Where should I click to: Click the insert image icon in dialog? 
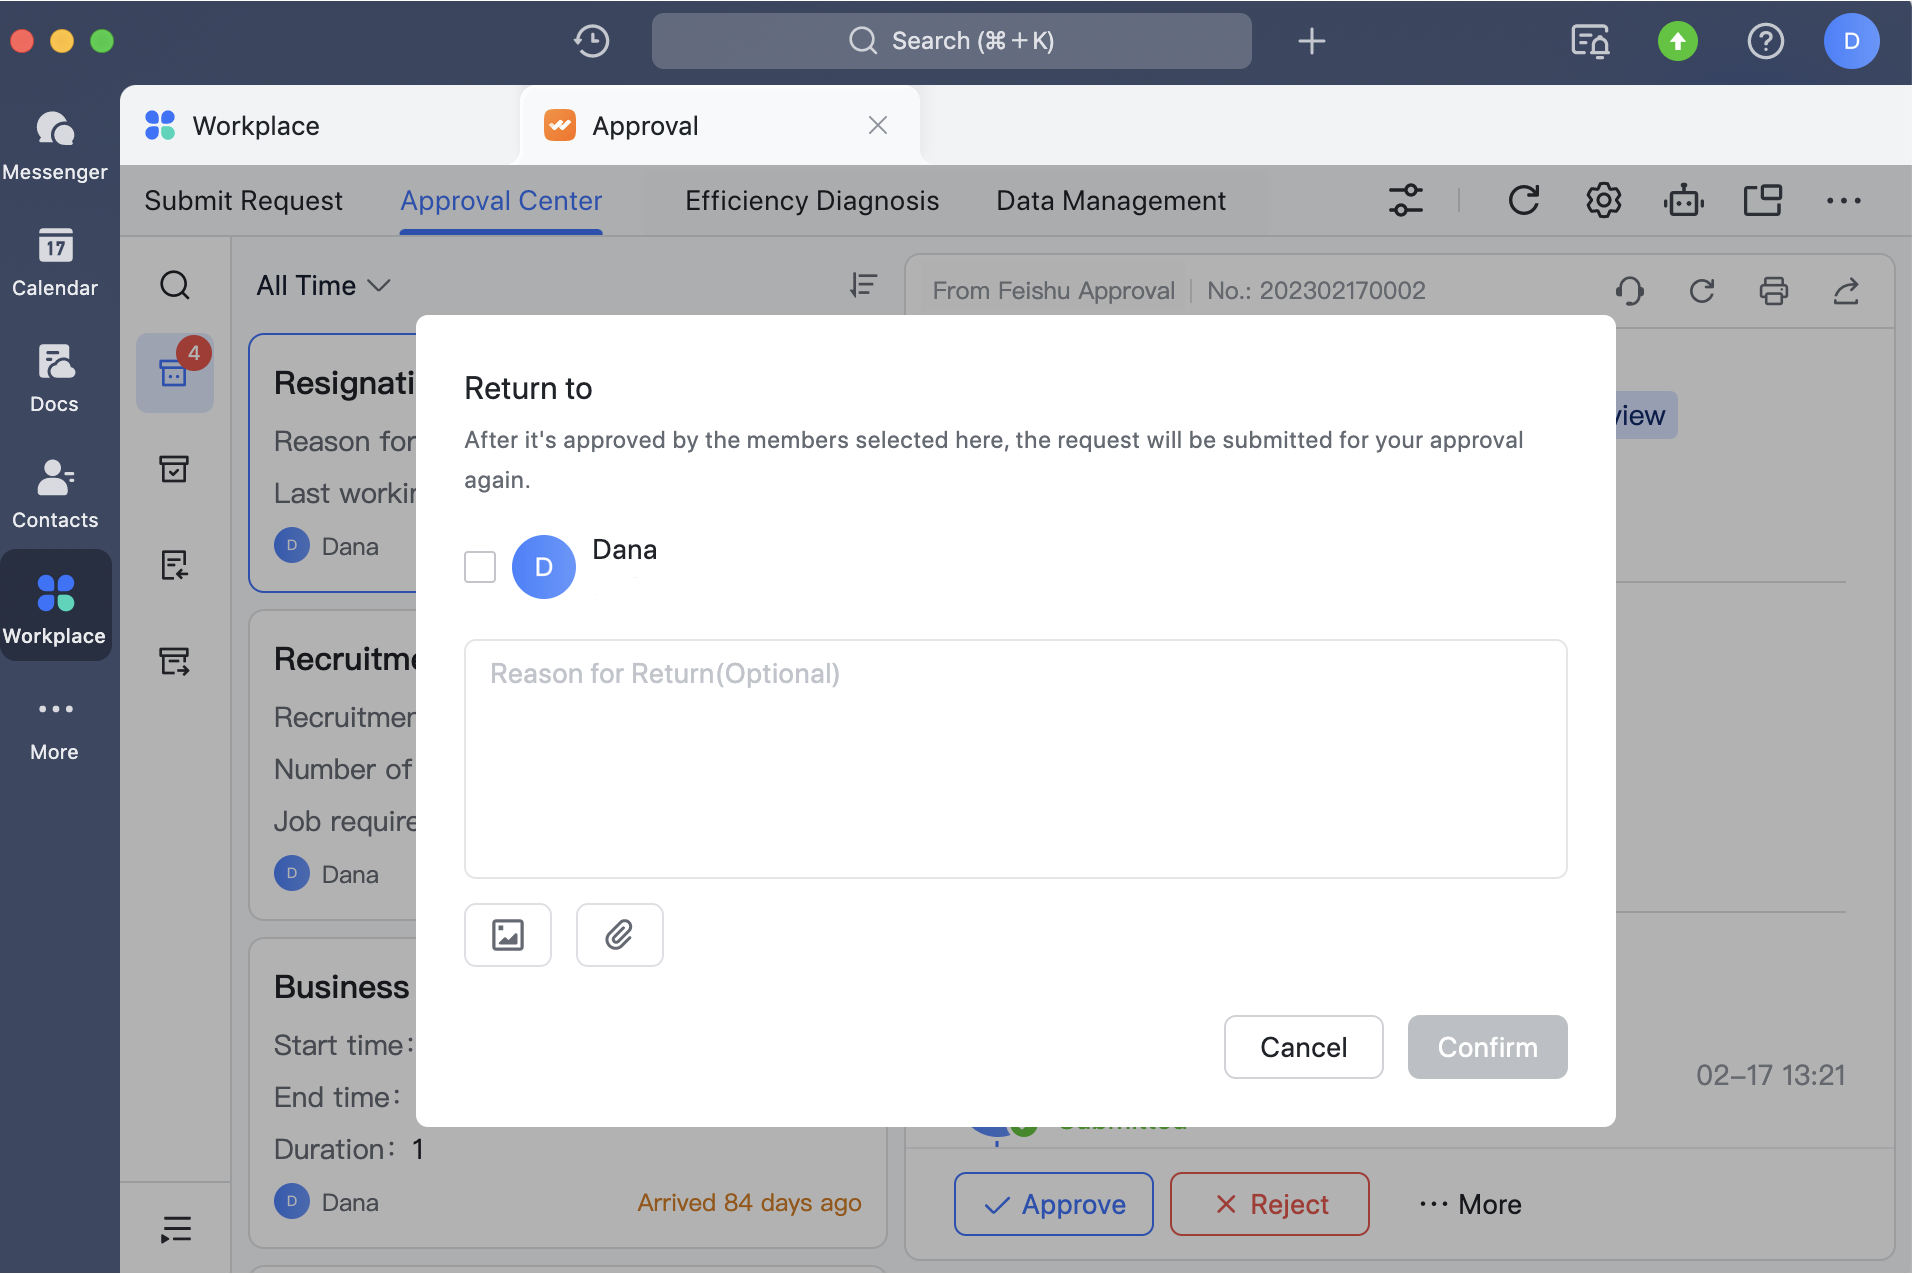pyautogui.click(x=508, y=935)
